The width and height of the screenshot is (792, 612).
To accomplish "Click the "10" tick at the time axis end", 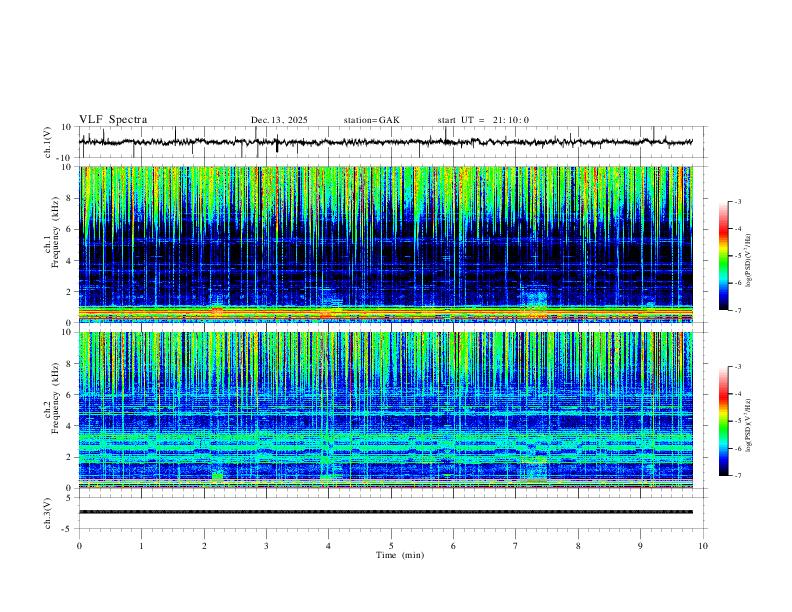I will point(703,546).
